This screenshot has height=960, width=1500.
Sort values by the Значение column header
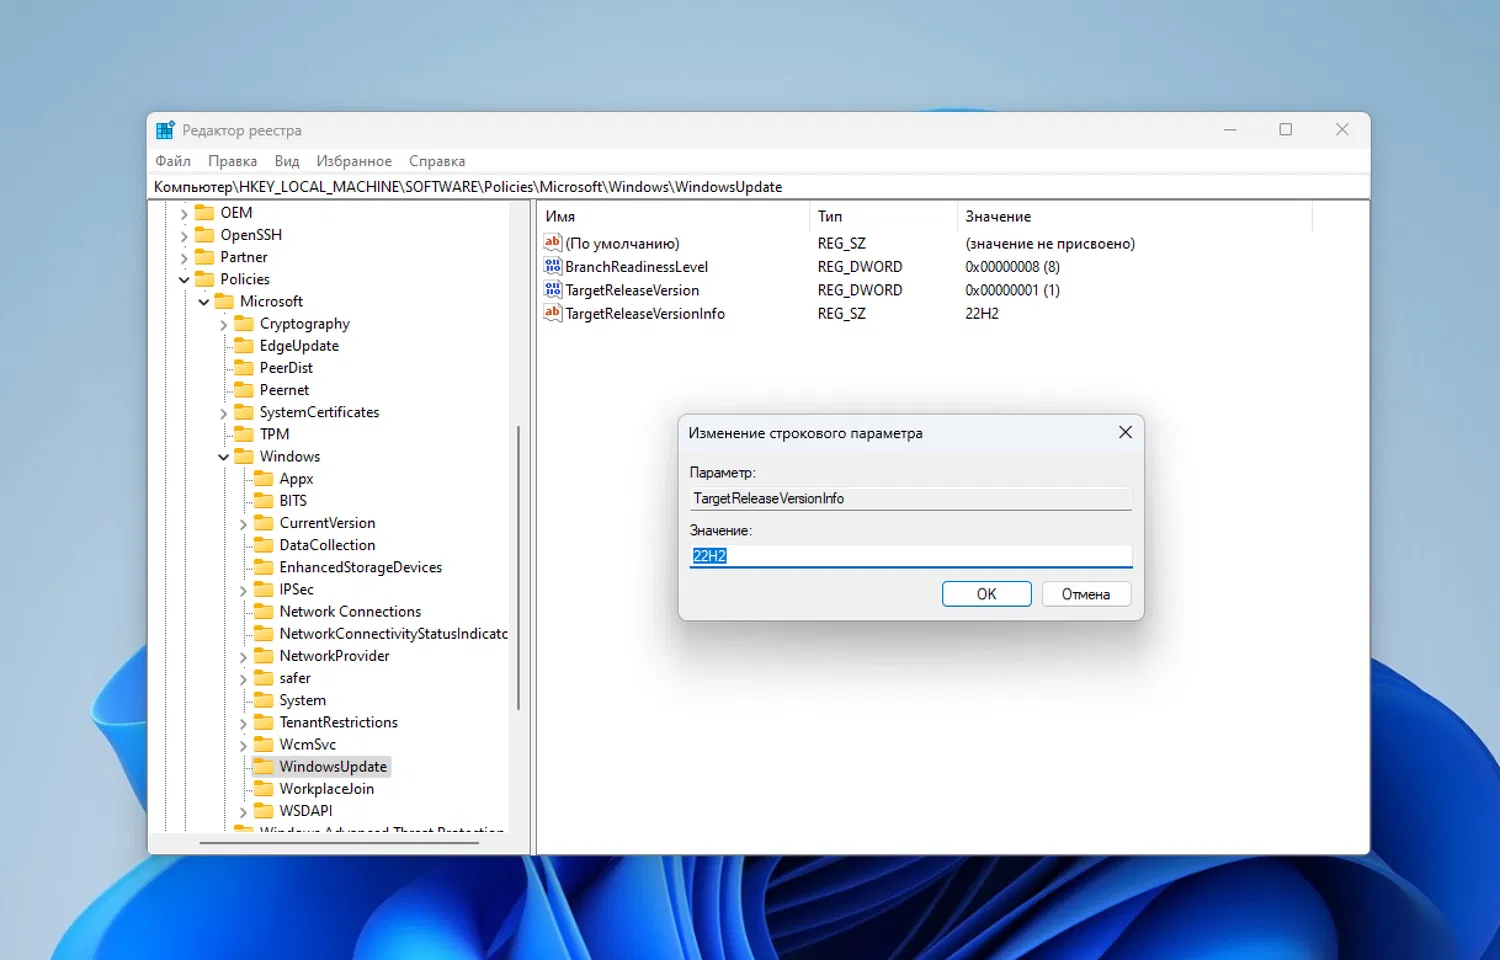(x=1134, y=216)
